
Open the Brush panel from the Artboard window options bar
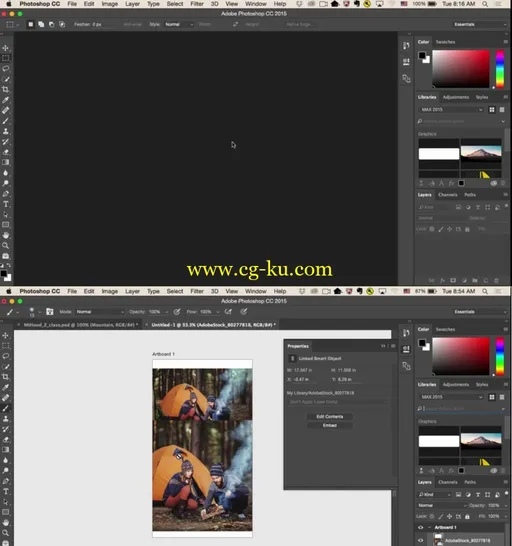(x=49, y=312)
